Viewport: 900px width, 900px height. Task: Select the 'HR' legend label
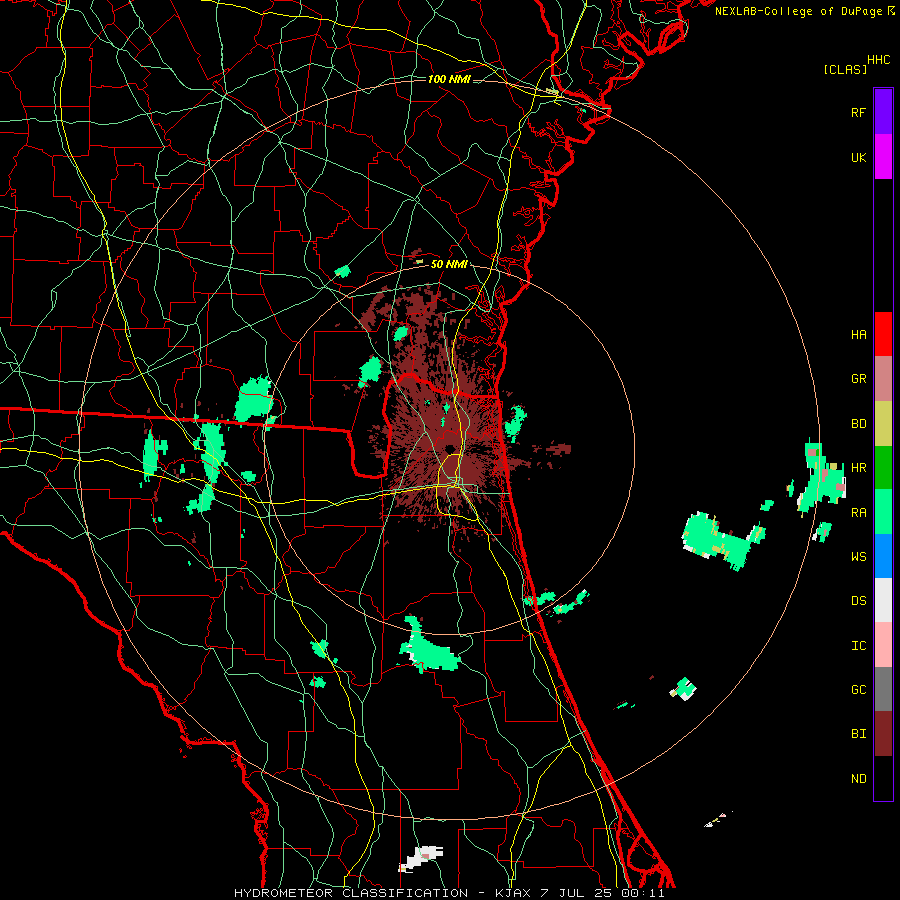coord(859,468)
